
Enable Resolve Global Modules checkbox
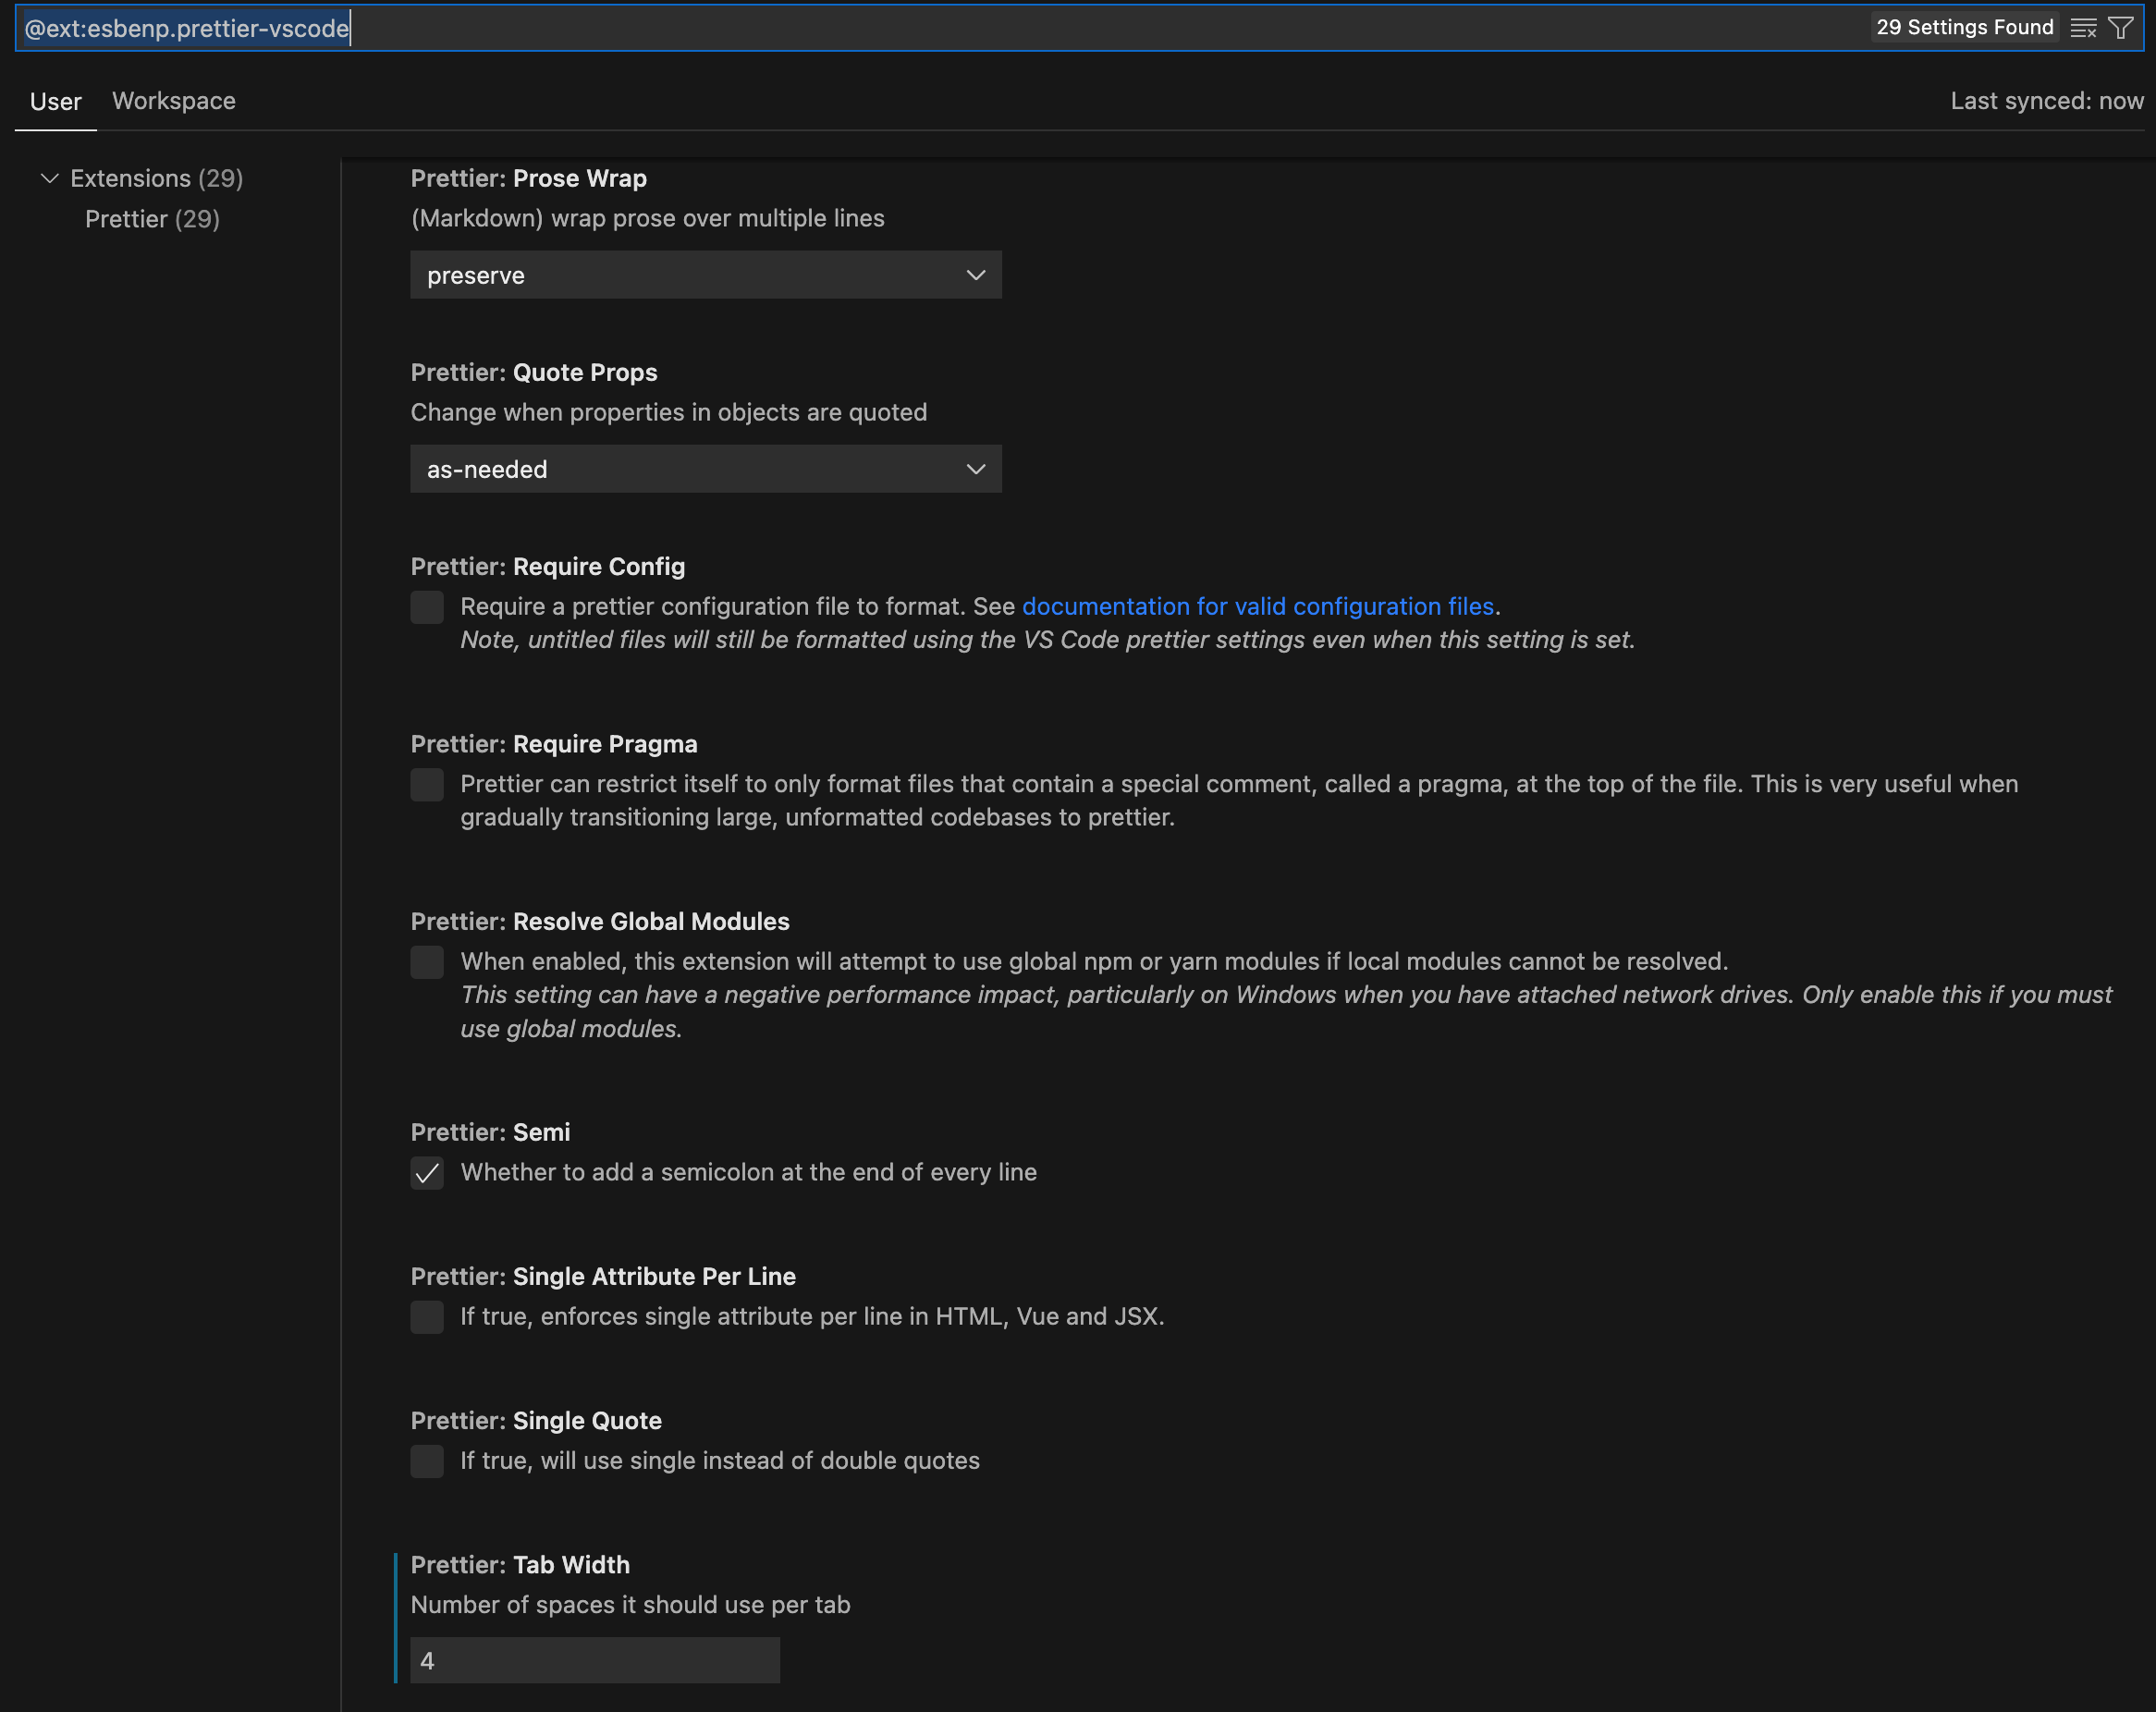point(427,962)
